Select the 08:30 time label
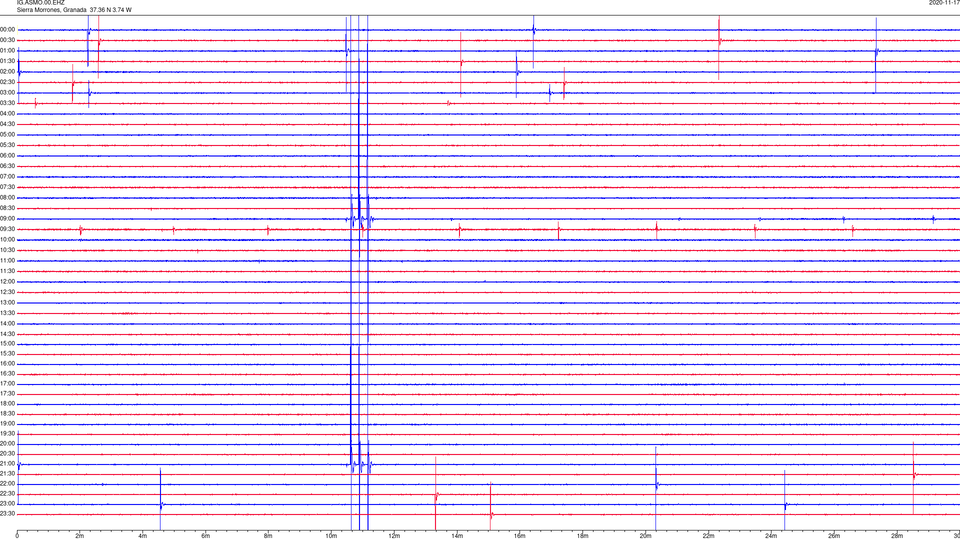This screenshot has width=960, height=540. click(8, 208)
